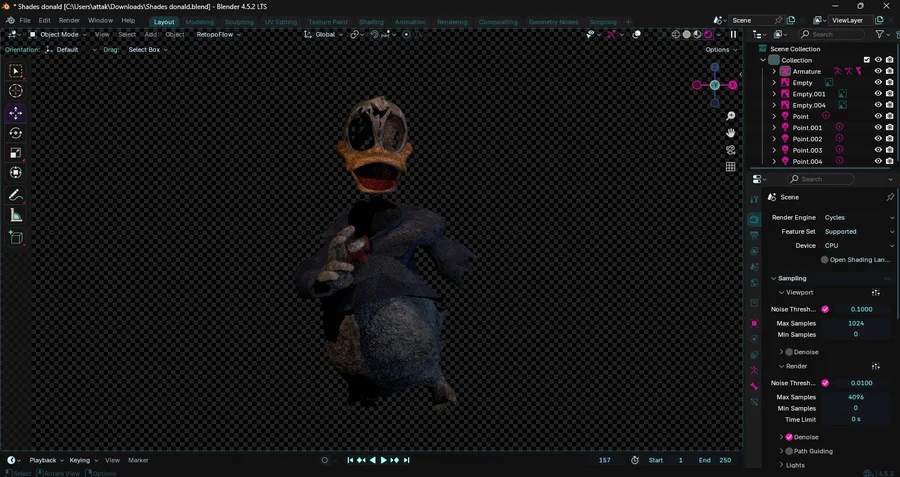Open the Device CPU dropdown
Image resolution: width=900 pixels, height=477 pixels.
pyautogui.click(x=858, y=246)
